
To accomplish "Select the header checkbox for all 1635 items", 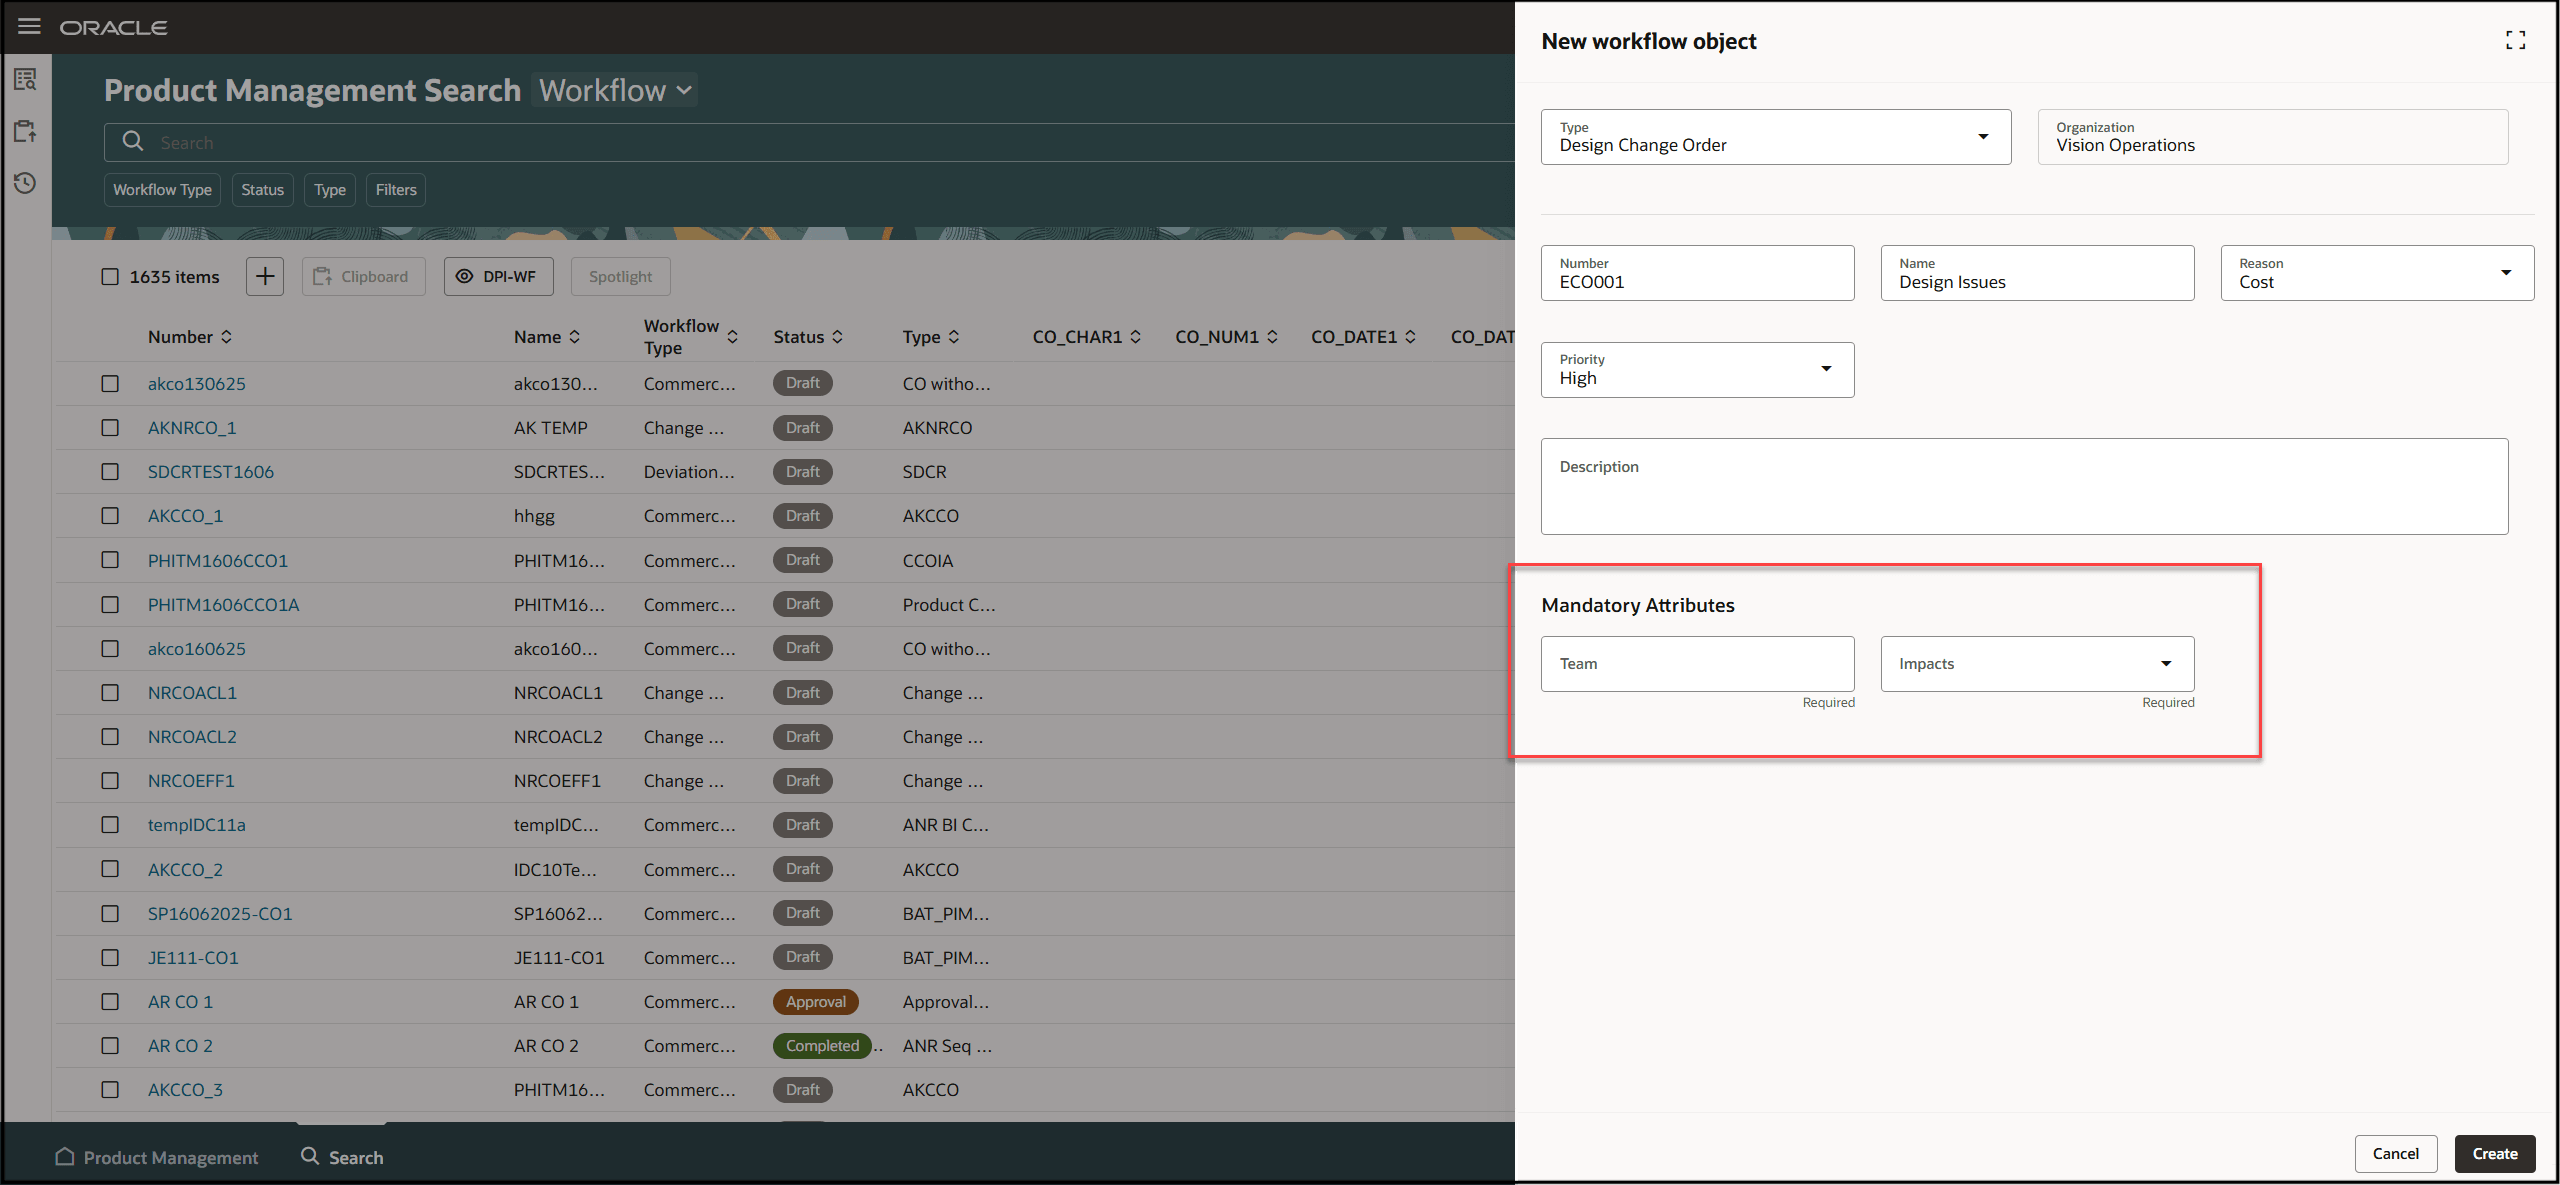I will [110, 276].
